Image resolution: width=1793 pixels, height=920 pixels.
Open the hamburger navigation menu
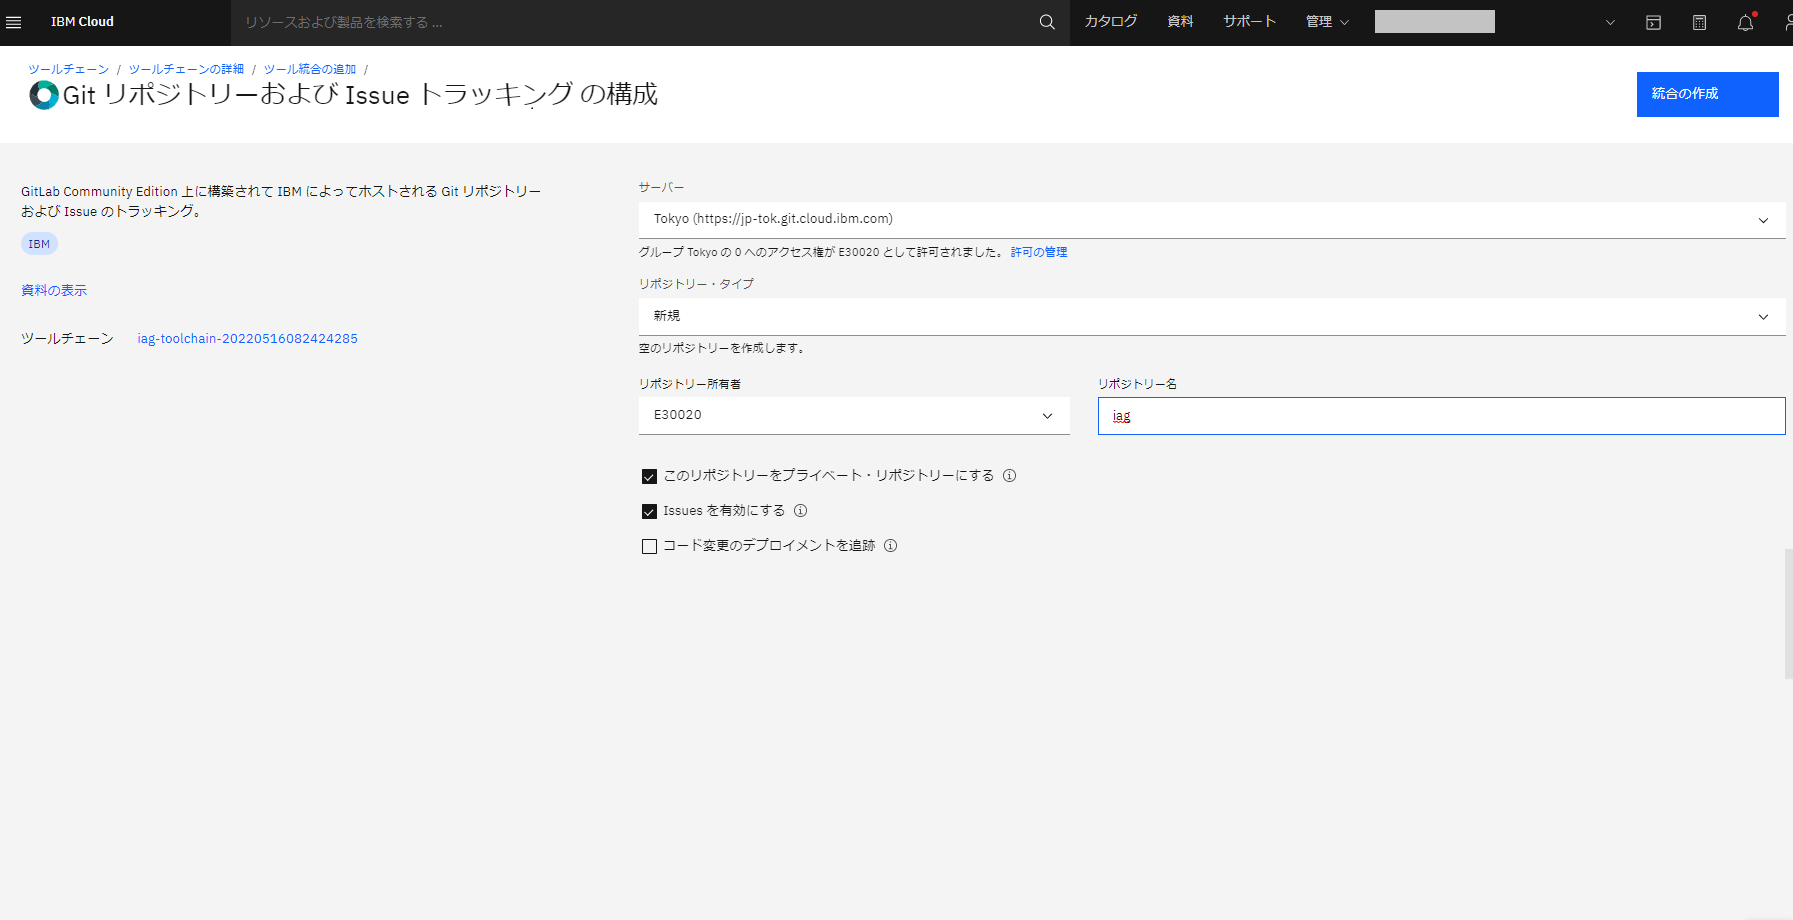(x=14, y=22)
